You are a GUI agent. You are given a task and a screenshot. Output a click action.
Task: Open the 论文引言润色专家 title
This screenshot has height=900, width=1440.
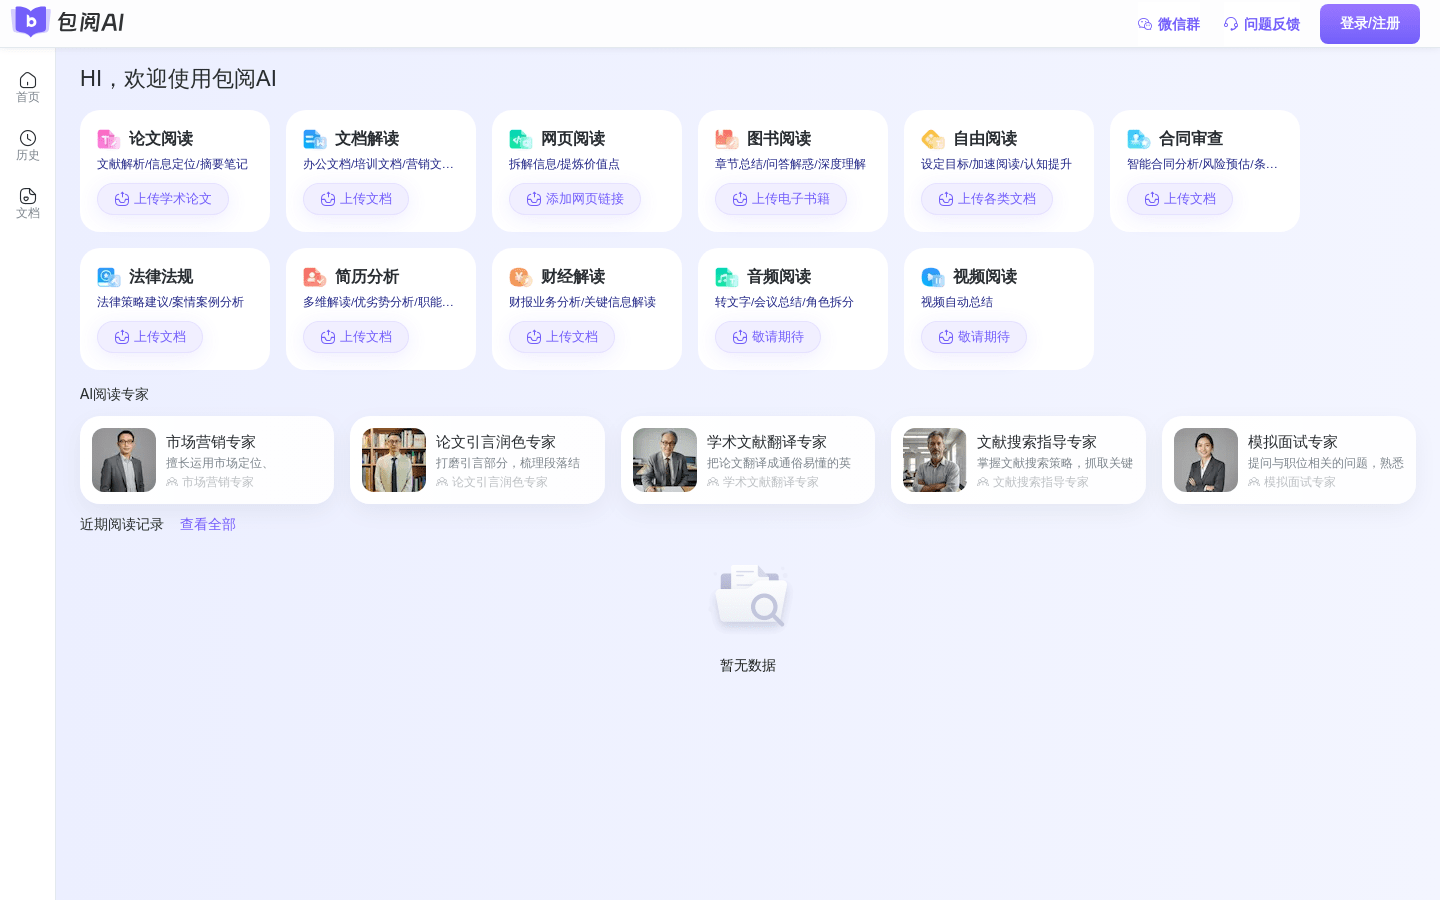click(x=496, y=442)
